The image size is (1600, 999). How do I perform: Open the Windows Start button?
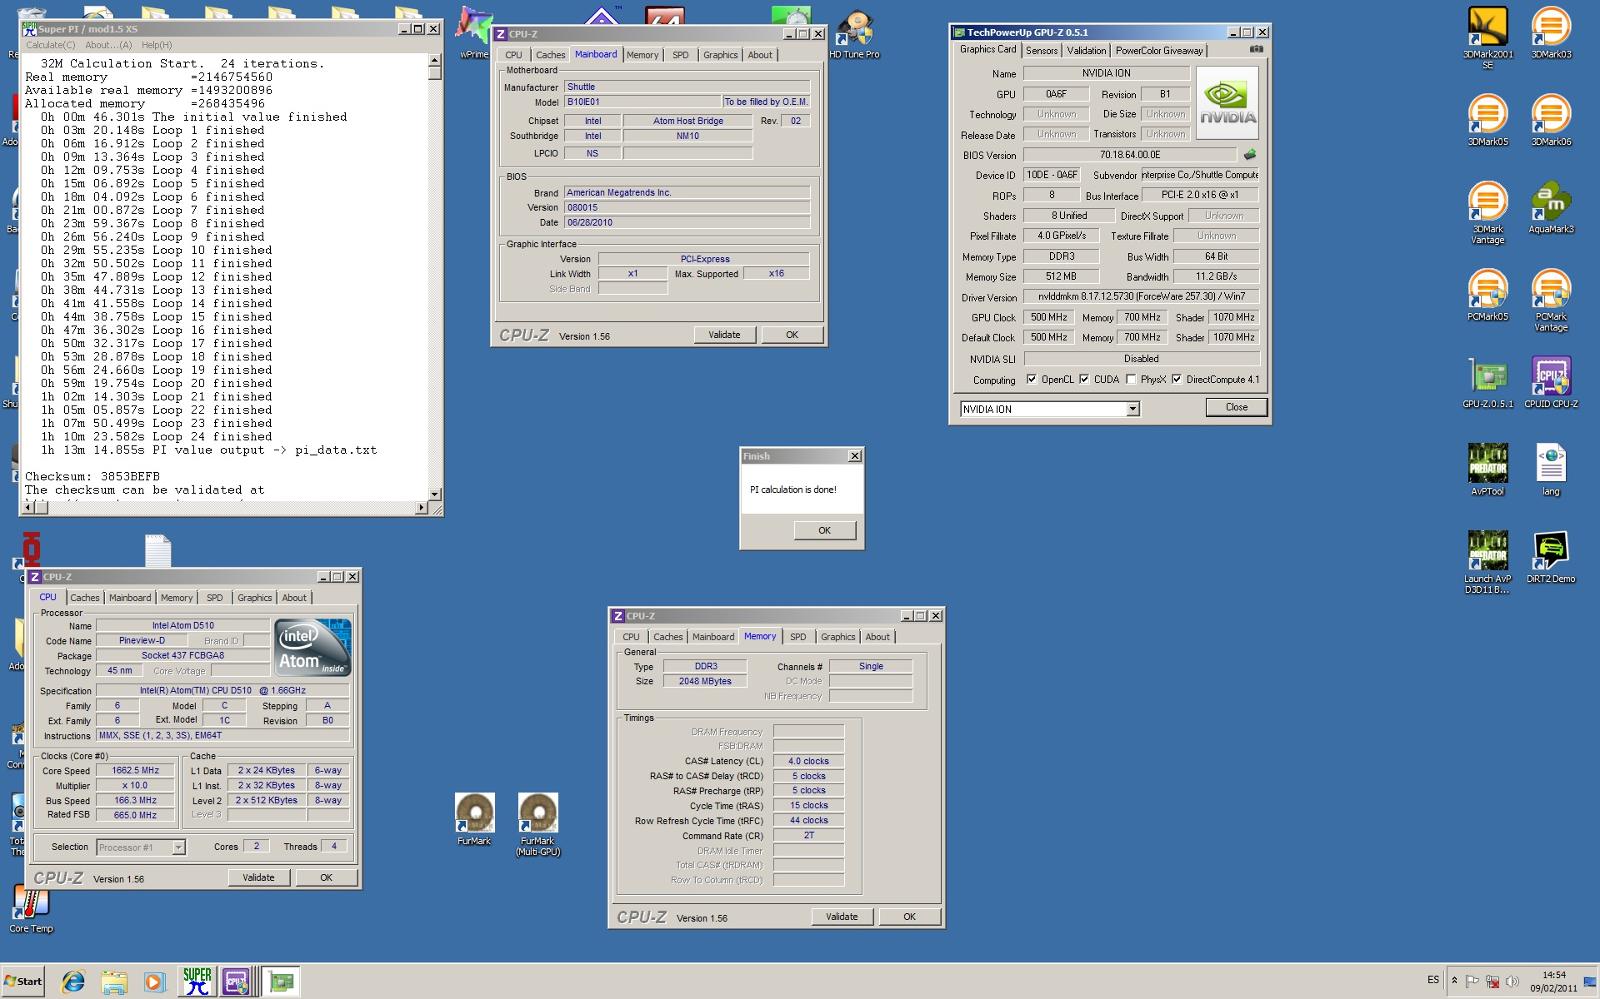23,981
